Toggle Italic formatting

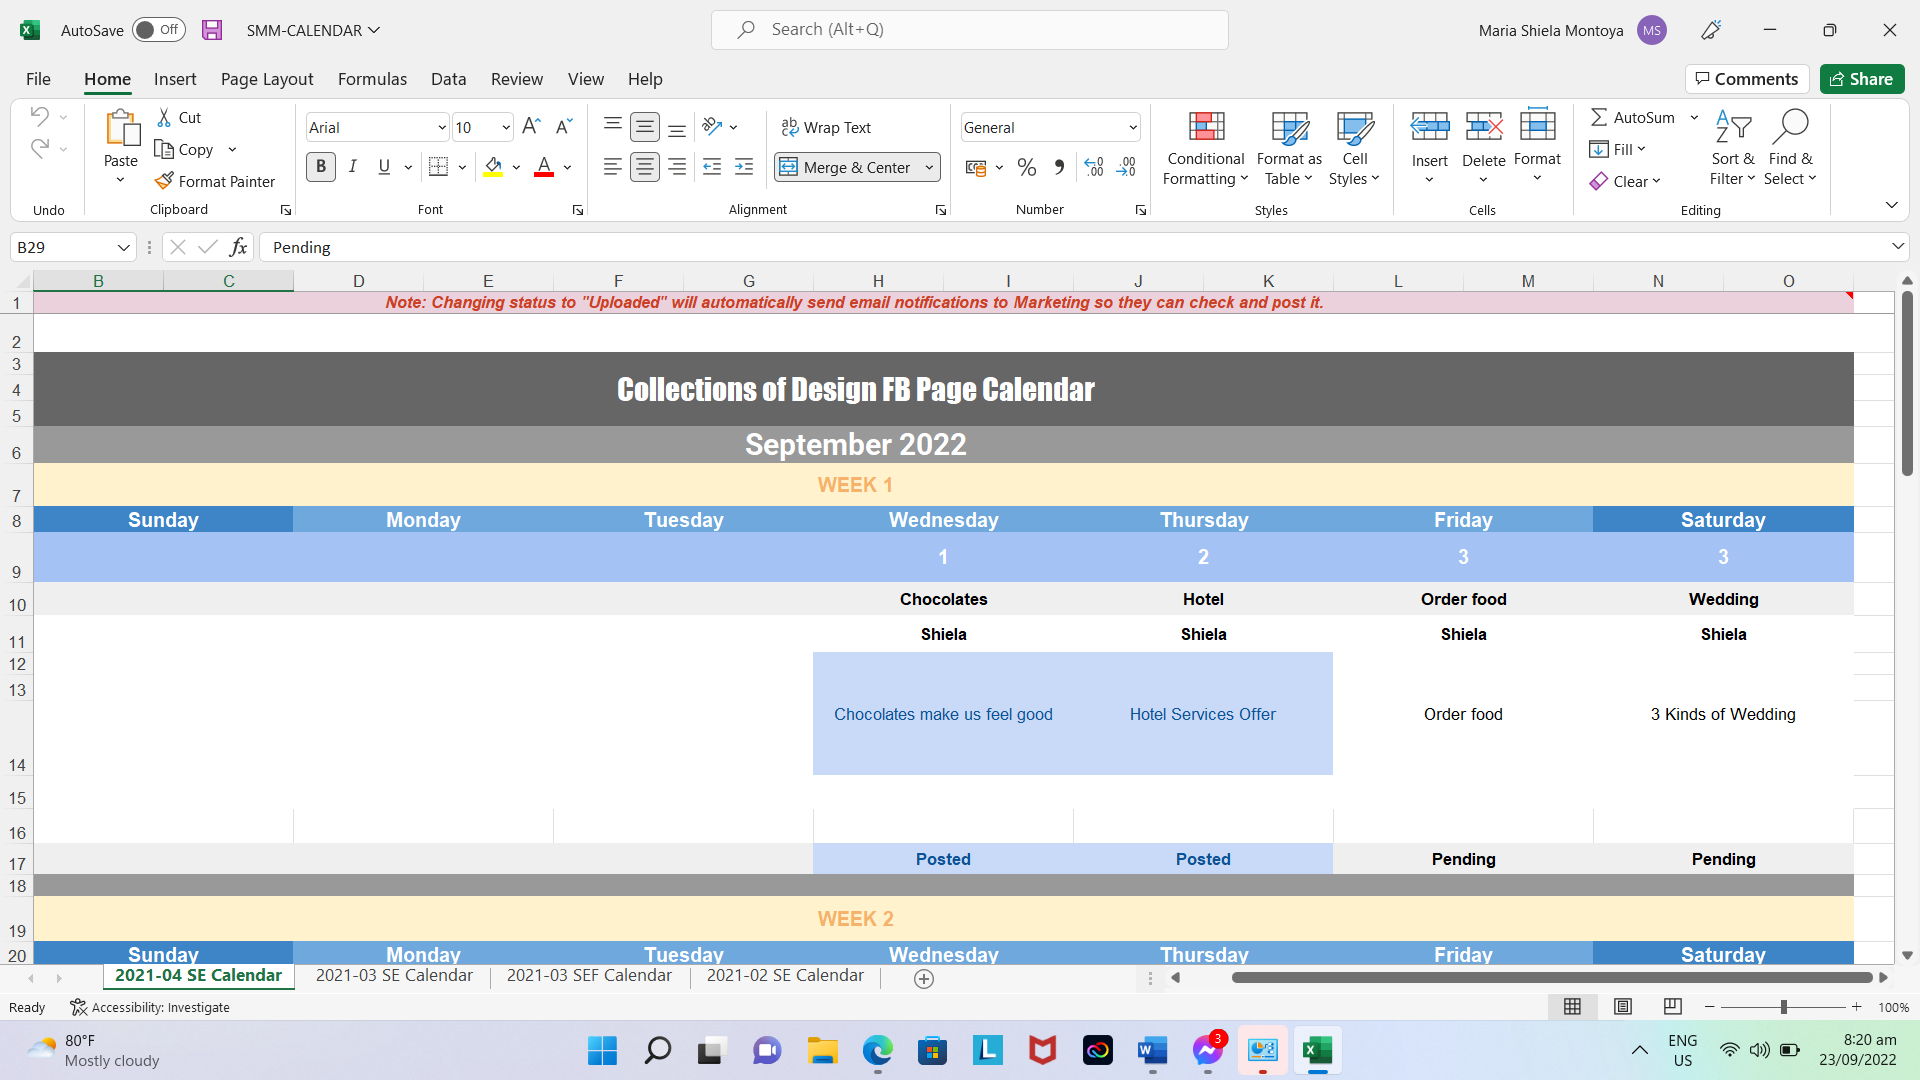pyautogui.click(x=353, y=167)
